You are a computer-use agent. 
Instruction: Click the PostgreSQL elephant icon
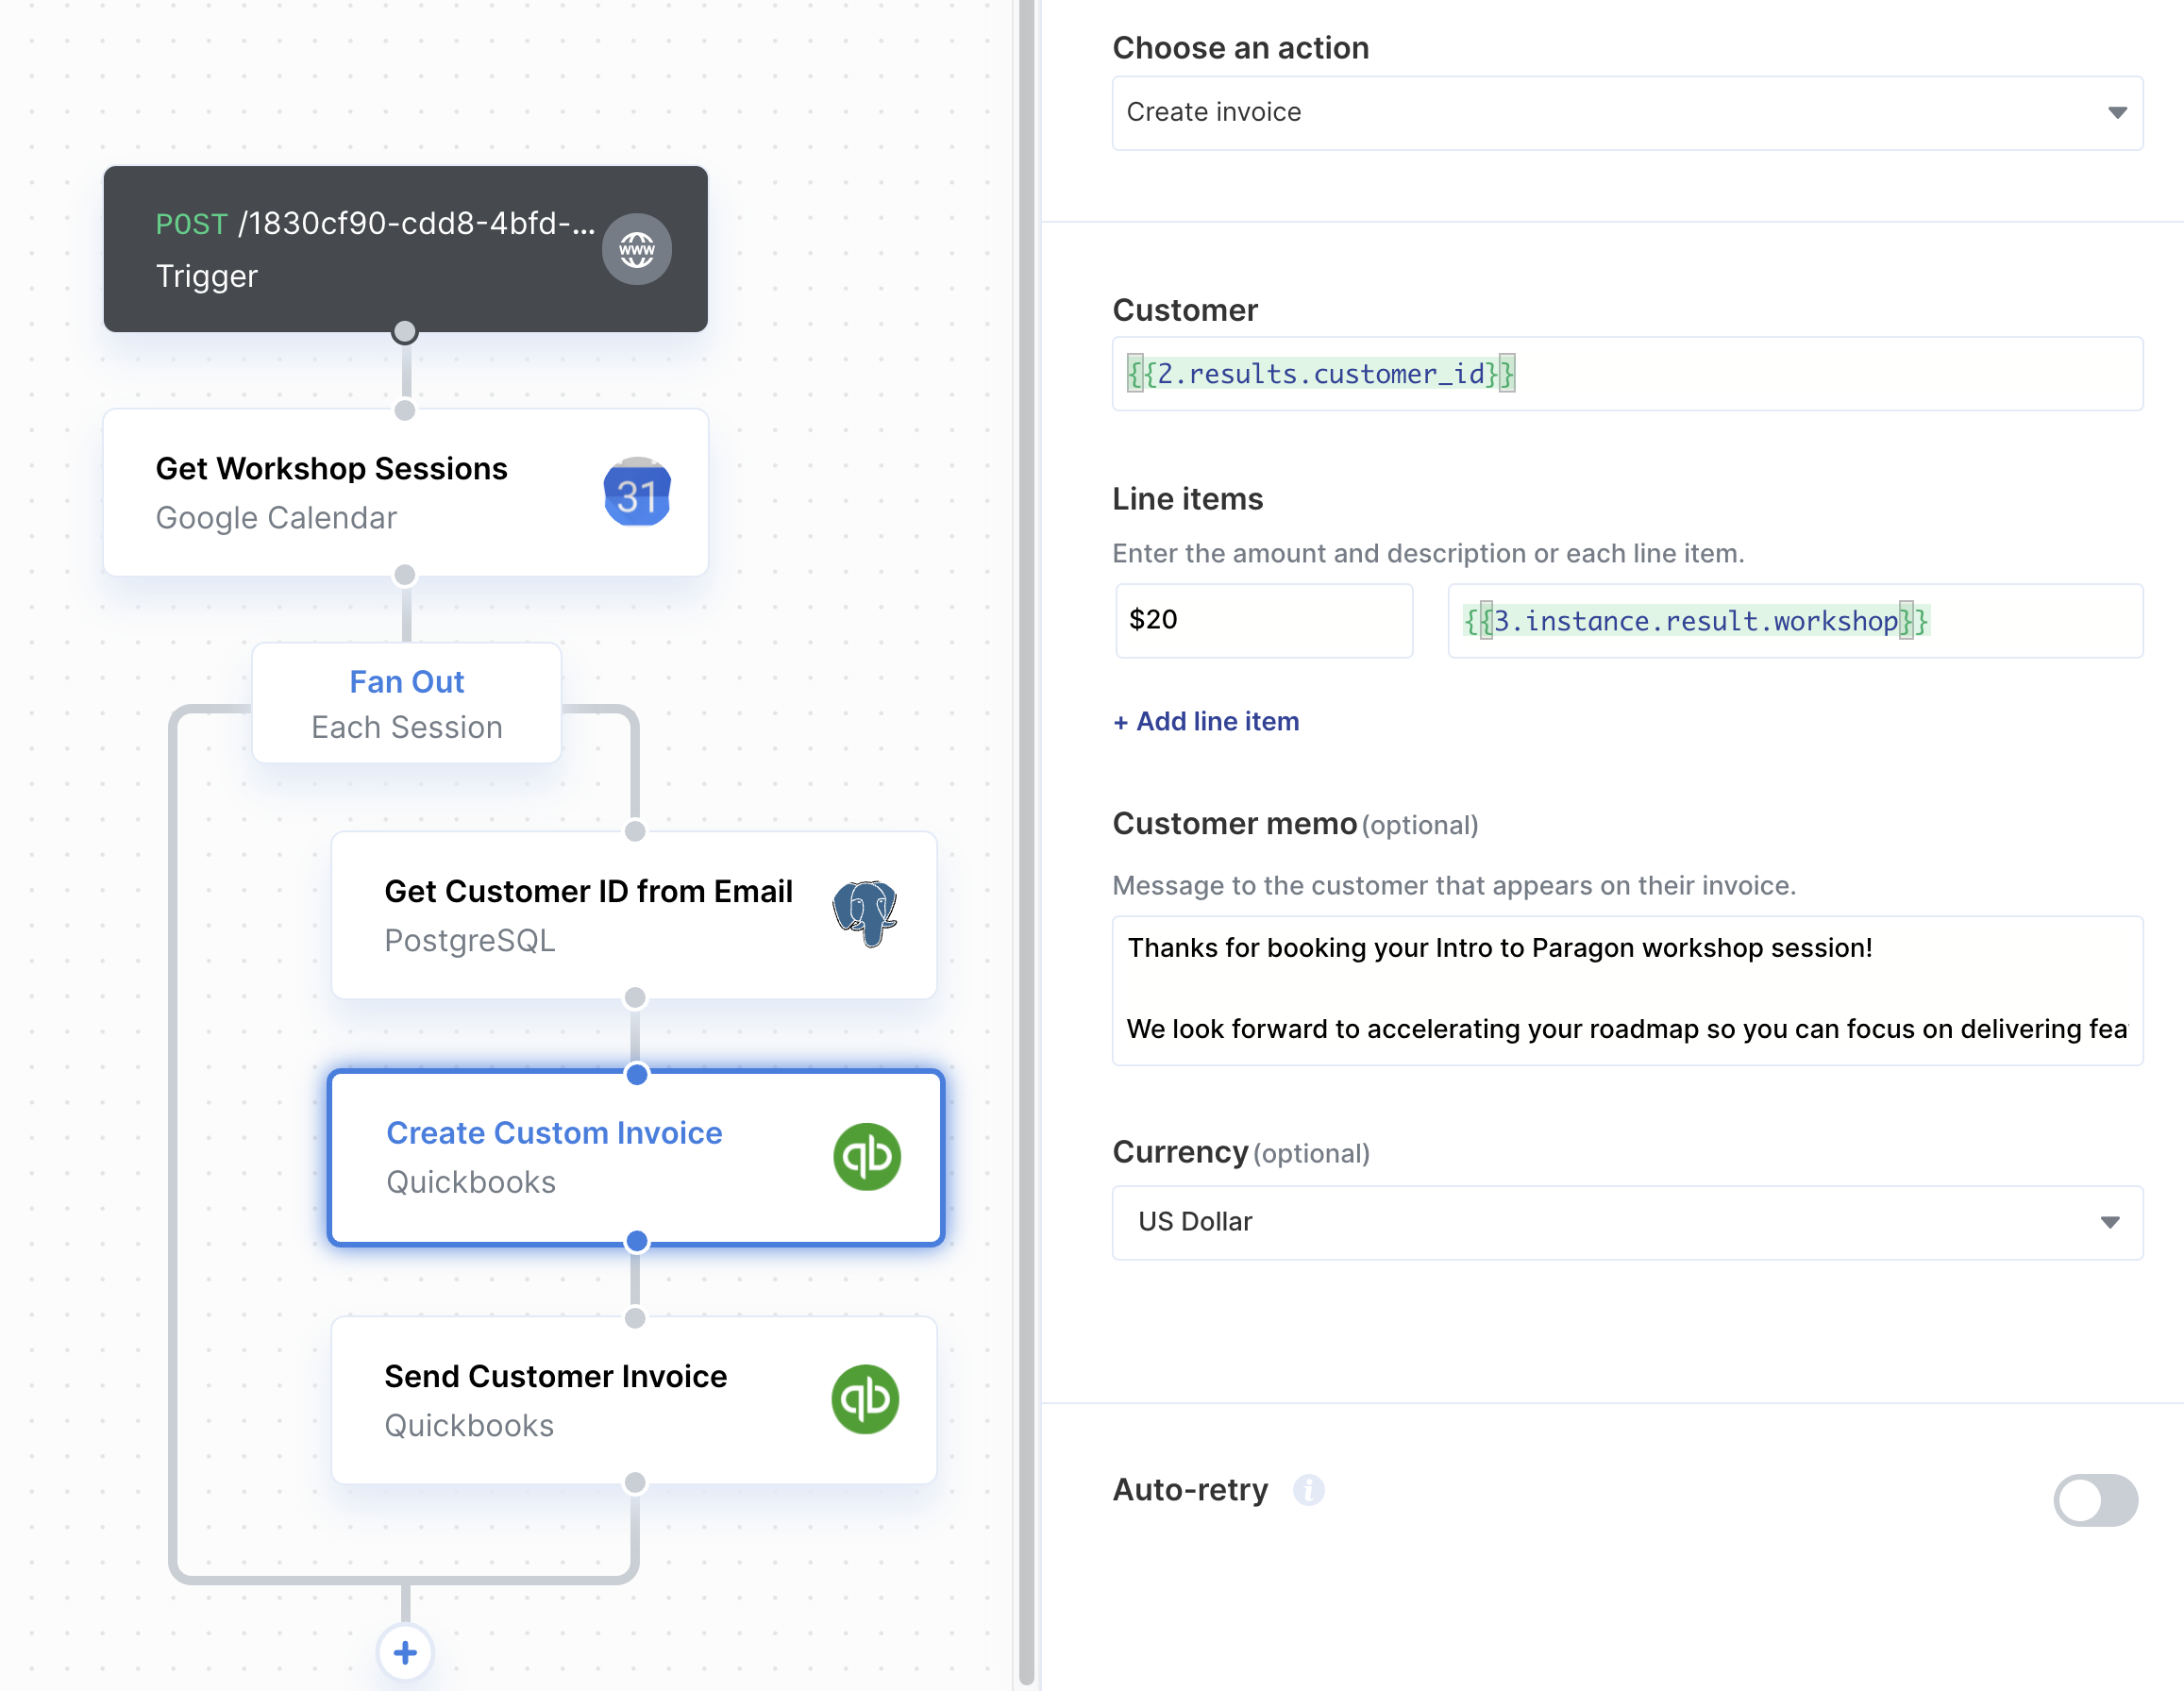pos(865,913)
